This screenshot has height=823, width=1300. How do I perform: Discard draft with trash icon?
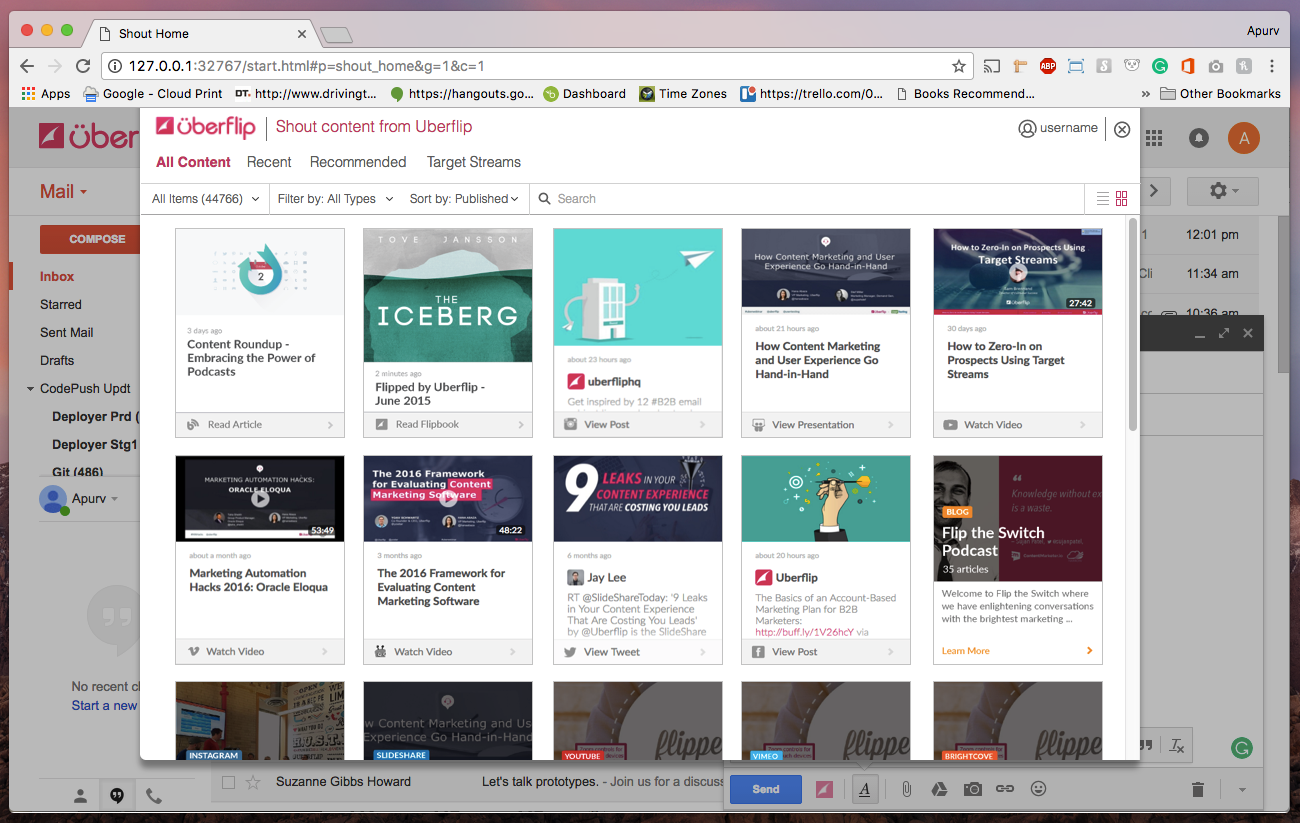(x=1198, y=790)
